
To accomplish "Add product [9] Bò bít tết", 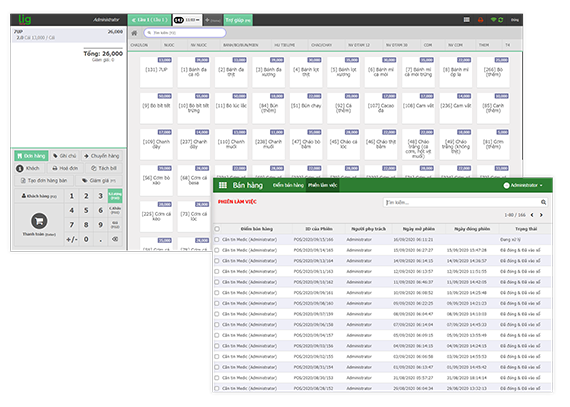I will click(156, 108).
